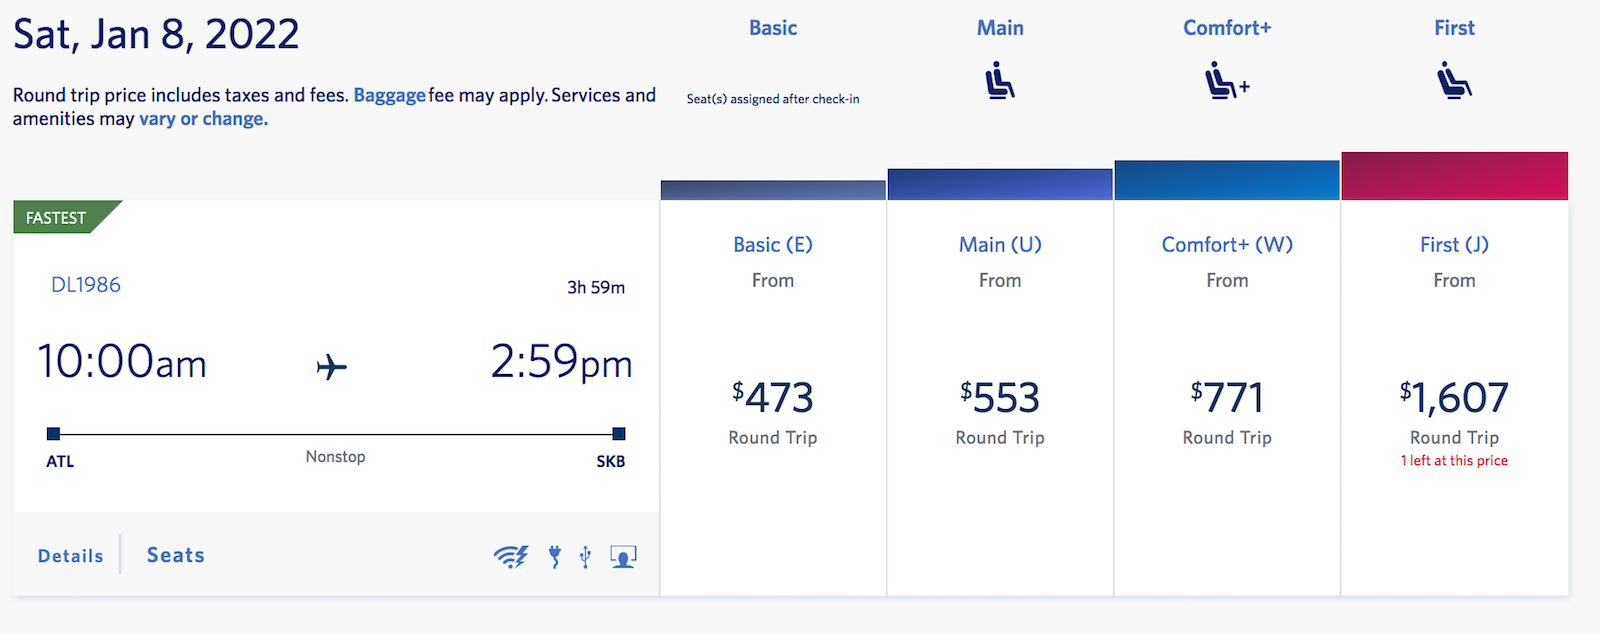Click the magenta First class color bar
This screenshot has width=1600, height=634.
(1454, 176)
